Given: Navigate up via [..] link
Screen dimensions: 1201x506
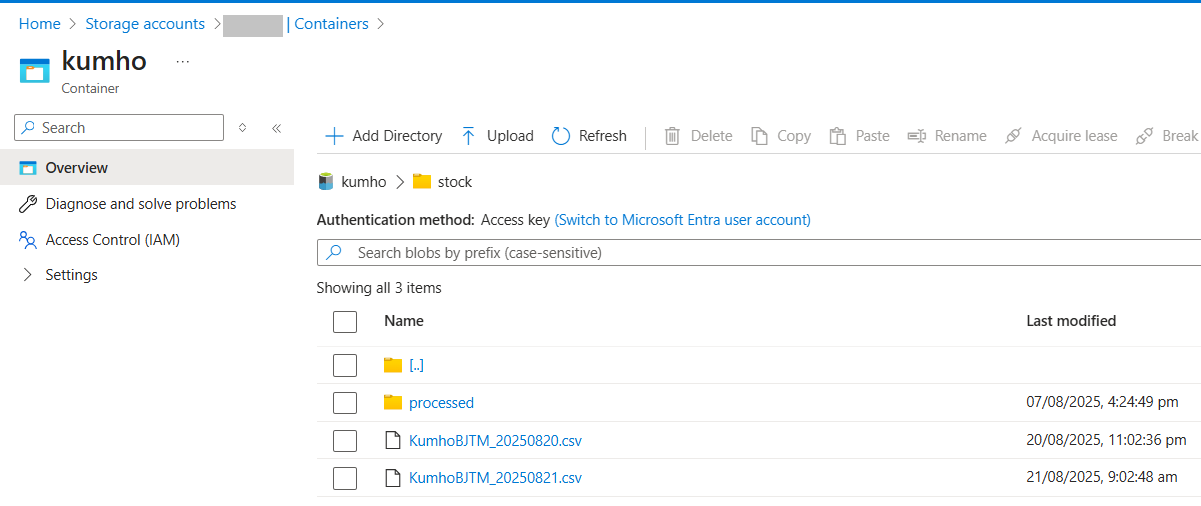Looking at the screenshot, I should (x=417, y=366).
